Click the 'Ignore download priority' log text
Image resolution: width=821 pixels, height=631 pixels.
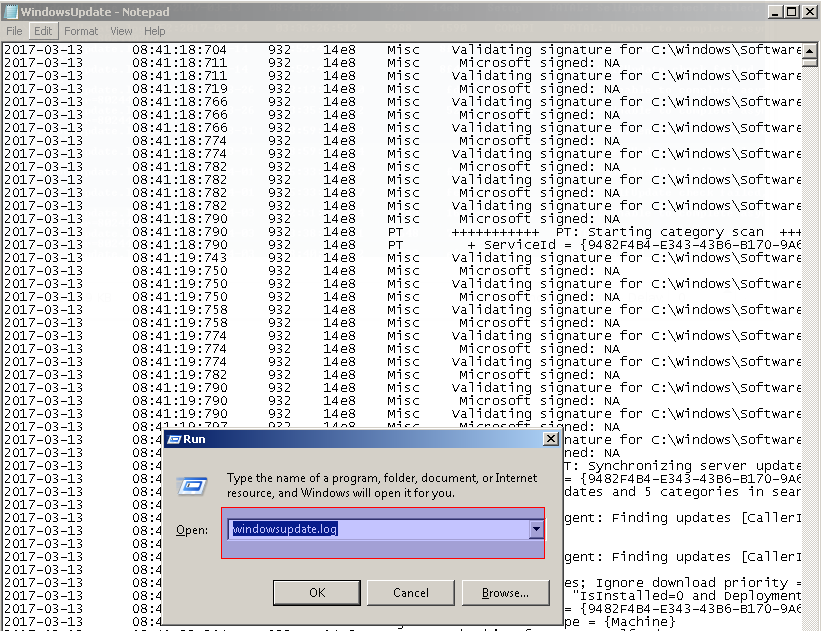point(692,582)
